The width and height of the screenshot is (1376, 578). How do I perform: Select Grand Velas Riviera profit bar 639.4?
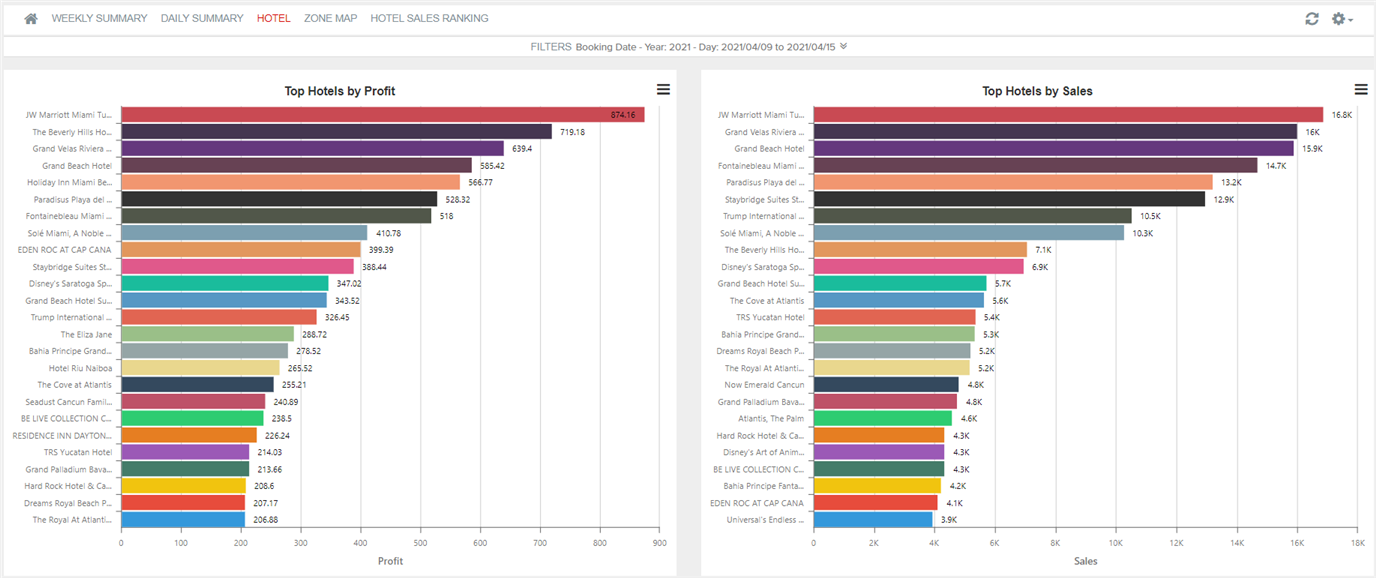point(312,149)
